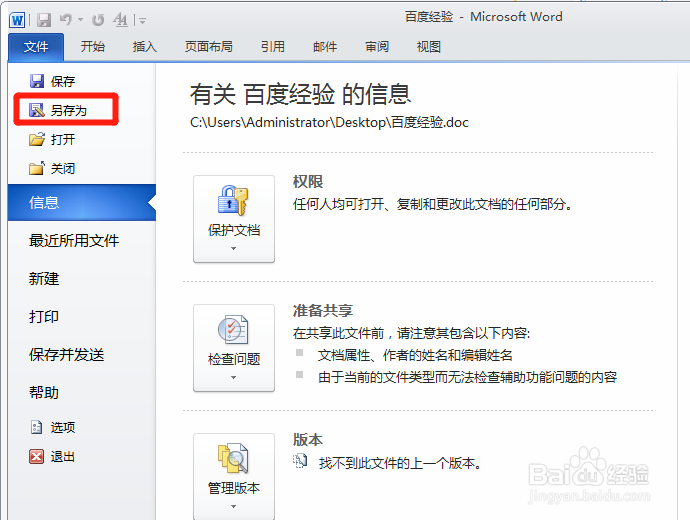690x520 pixels.
Task: Click the 版本 heading
Action: pyautogui.click(x=308, y=439)
